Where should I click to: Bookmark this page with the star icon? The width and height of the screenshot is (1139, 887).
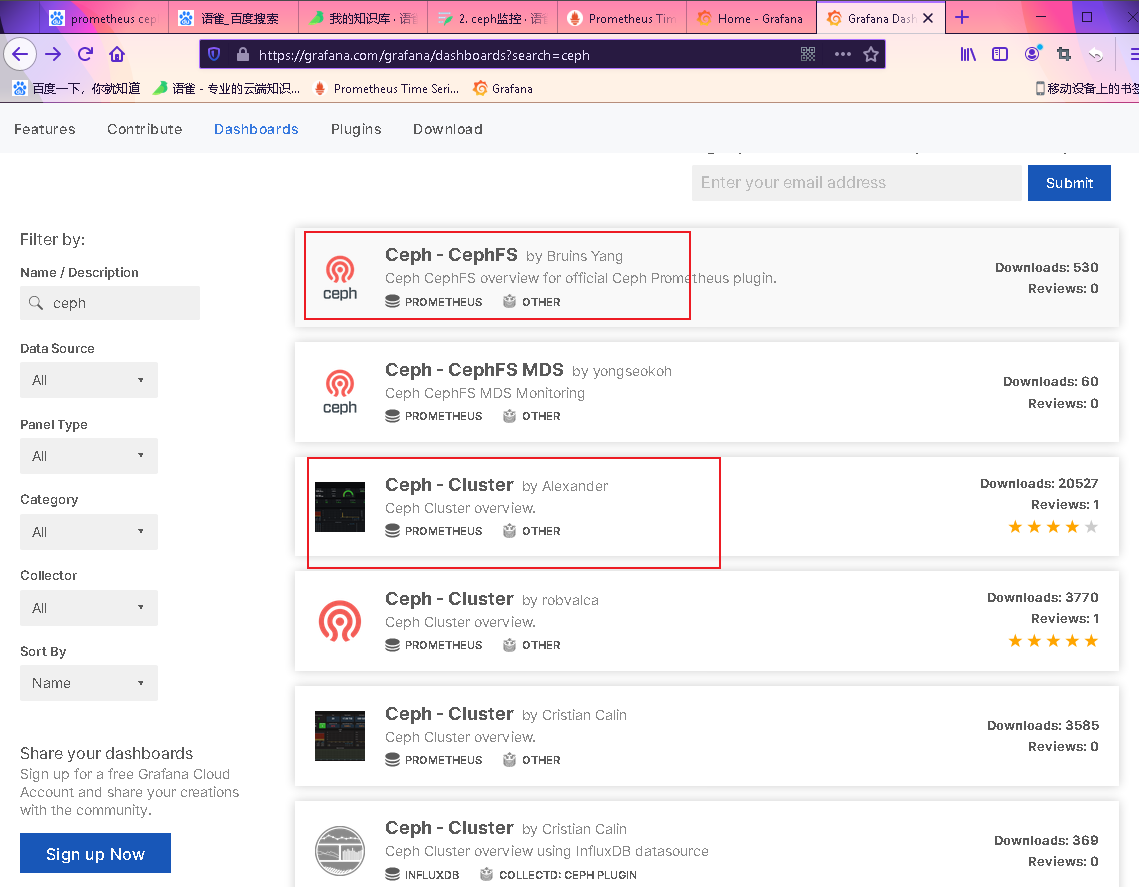point(871,54)
